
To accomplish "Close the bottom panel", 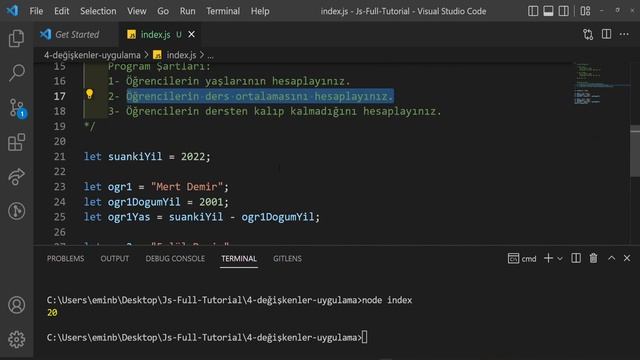I will [x=627, y=258].
